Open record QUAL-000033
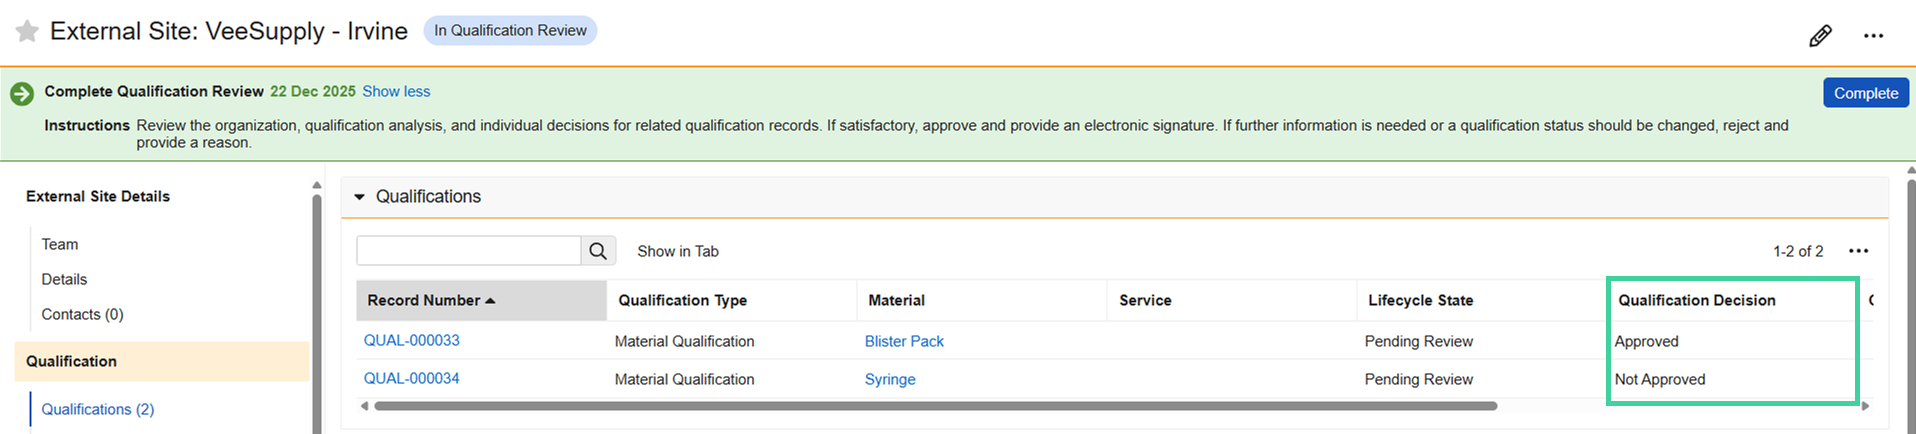The height and width of the screenshot is (434, 1916). 412,340
